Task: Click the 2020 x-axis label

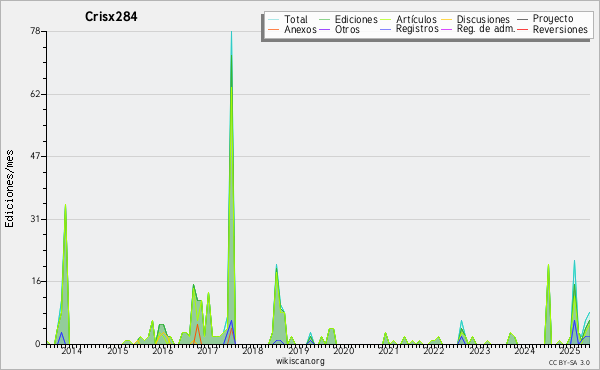Action: 344,350
